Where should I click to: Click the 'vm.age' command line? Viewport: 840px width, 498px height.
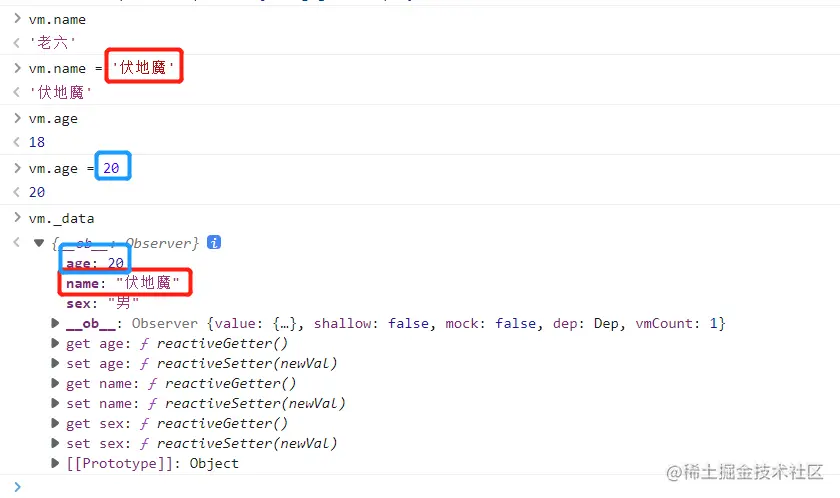[x=53, y=119]
